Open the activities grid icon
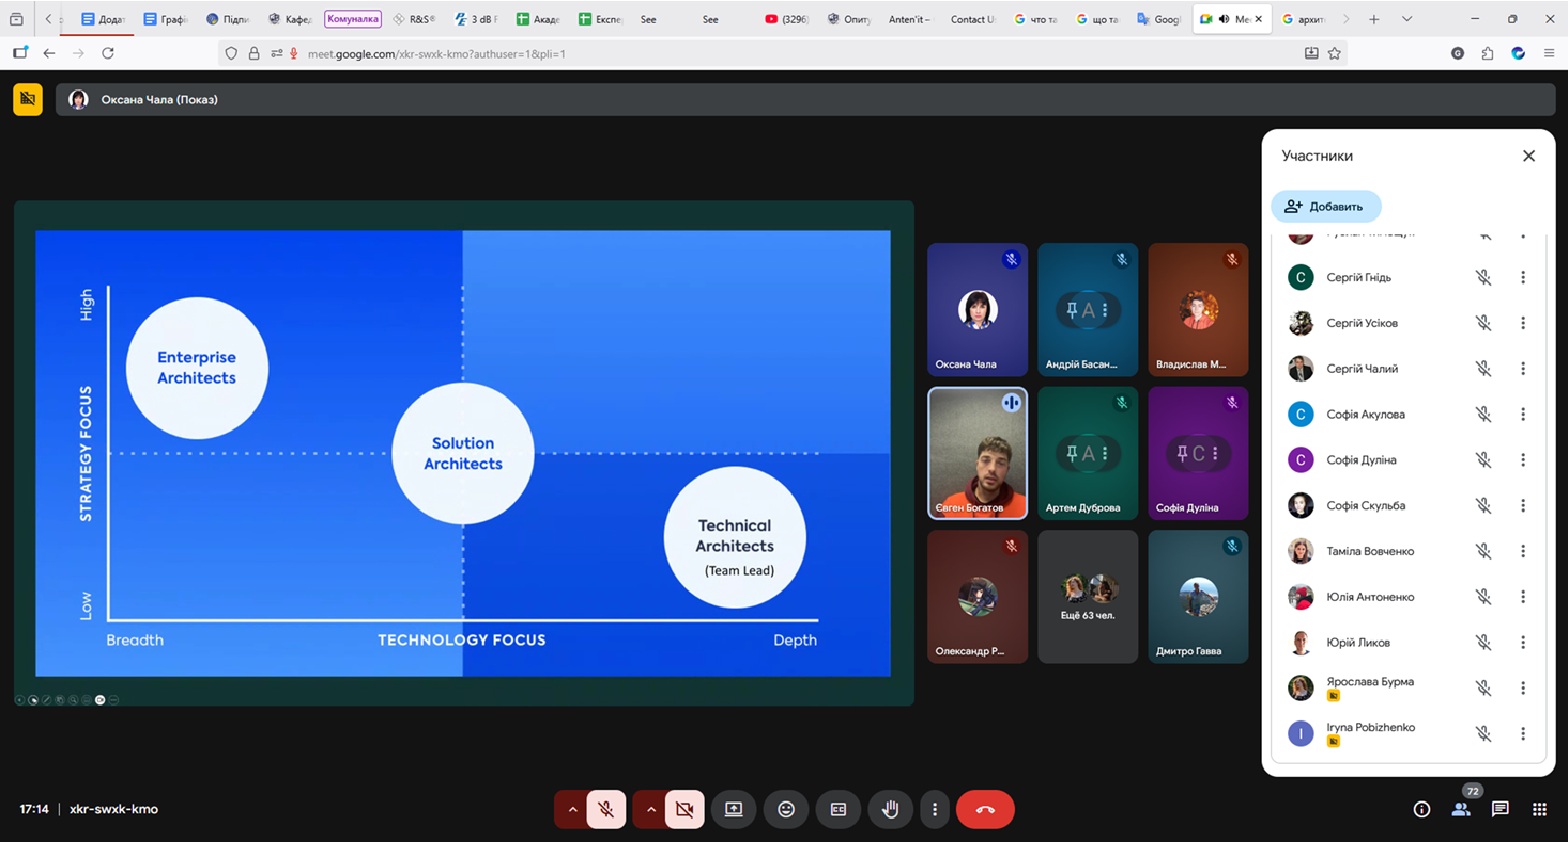 coord(1539,809)
